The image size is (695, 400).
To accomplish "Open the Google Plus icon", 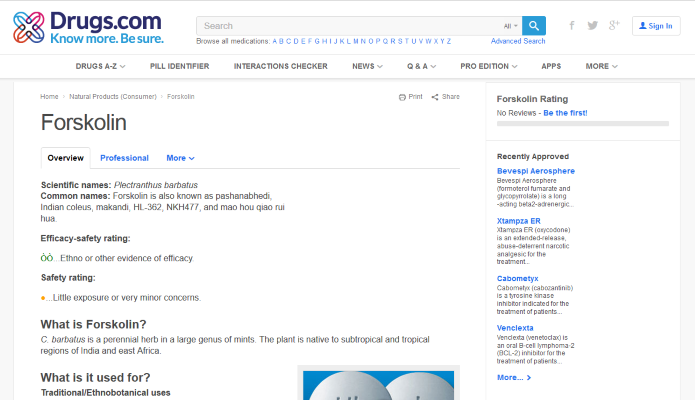I will point(614,25).
